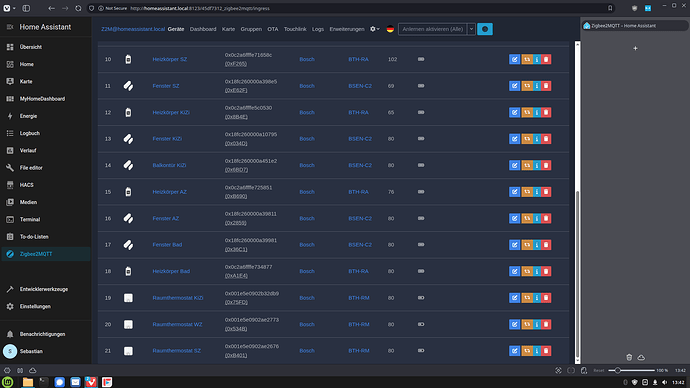Open Raumthermostat WZ device link
The height and width of the screenshot is (388, 690).
[177, 324]
